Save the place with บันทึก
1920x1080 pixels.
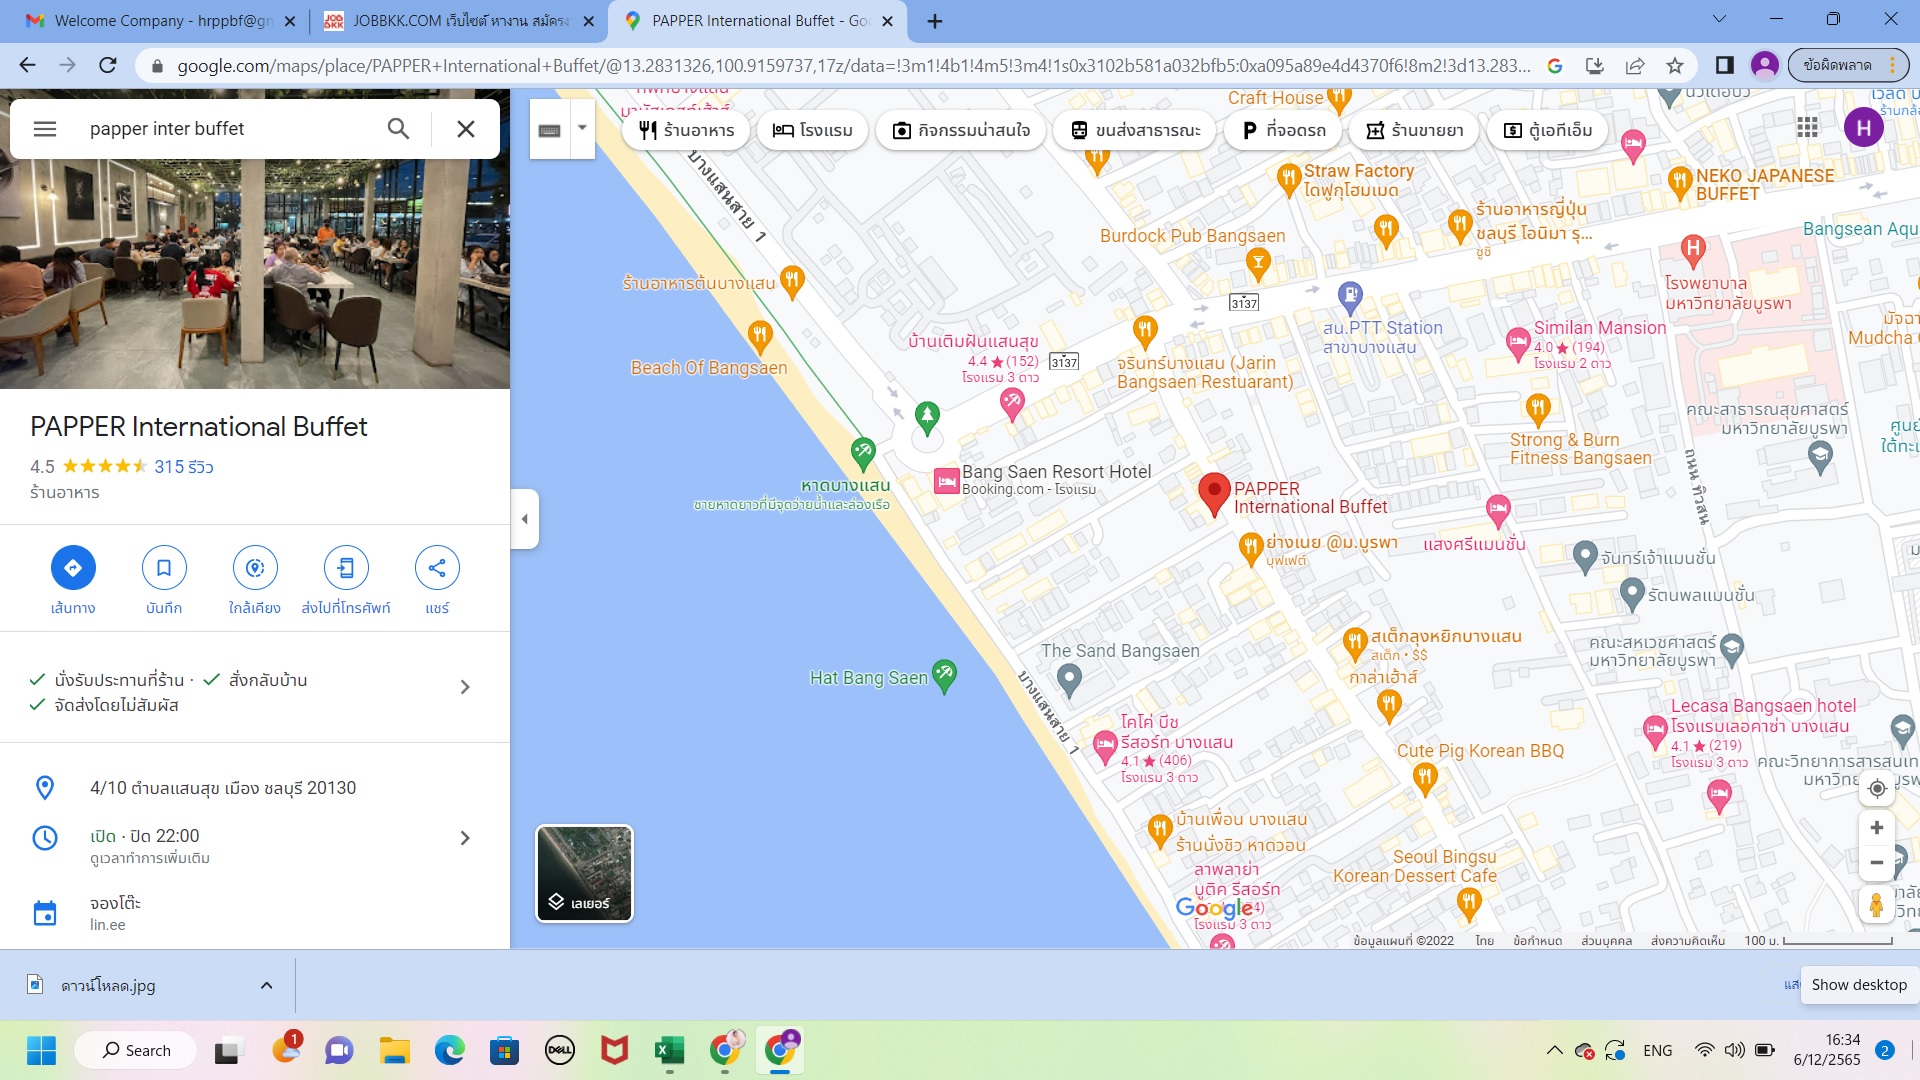pos(164,580)
